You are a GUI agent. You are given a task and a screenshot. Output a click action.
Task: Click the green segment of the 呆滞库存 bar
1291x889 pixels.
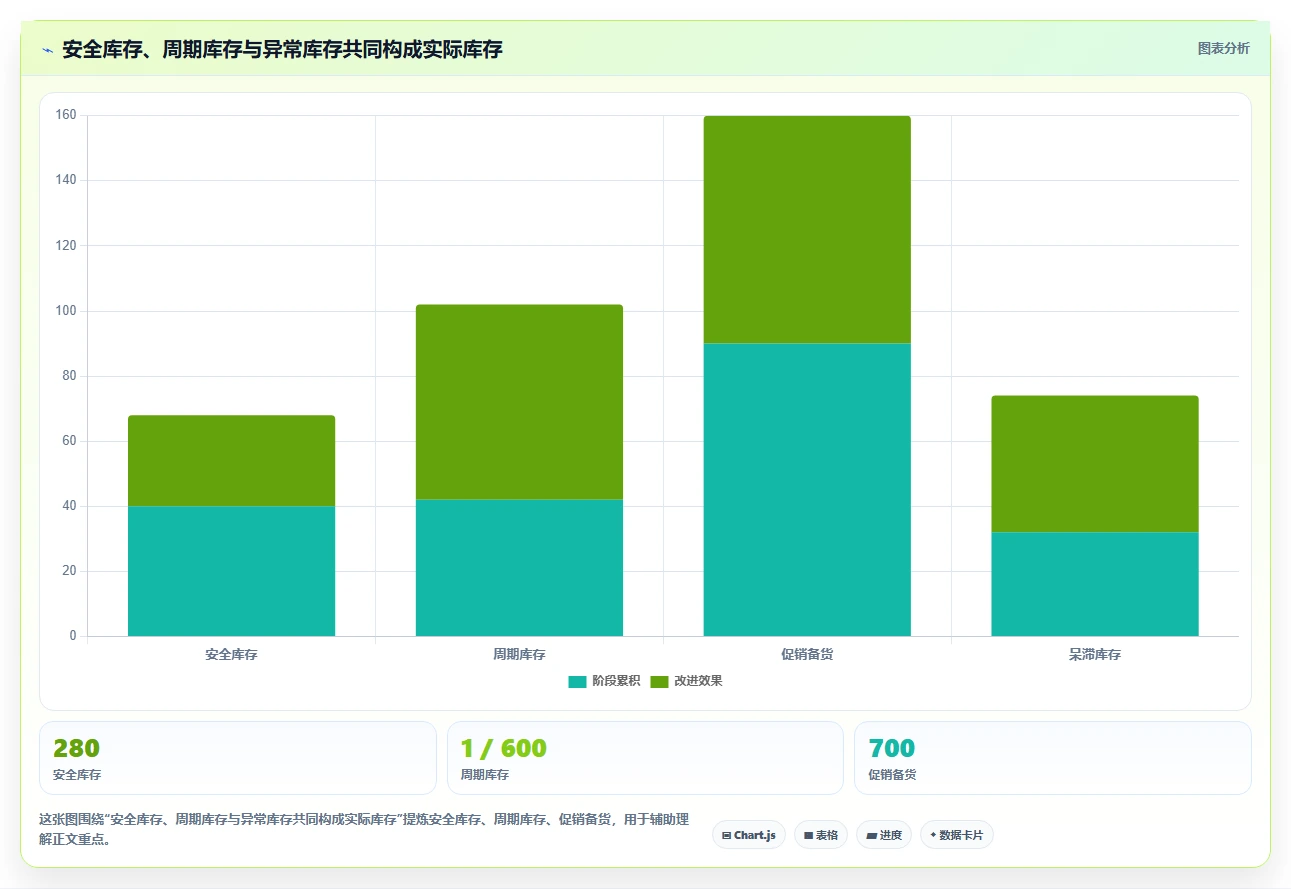[x=1095, y=464]
